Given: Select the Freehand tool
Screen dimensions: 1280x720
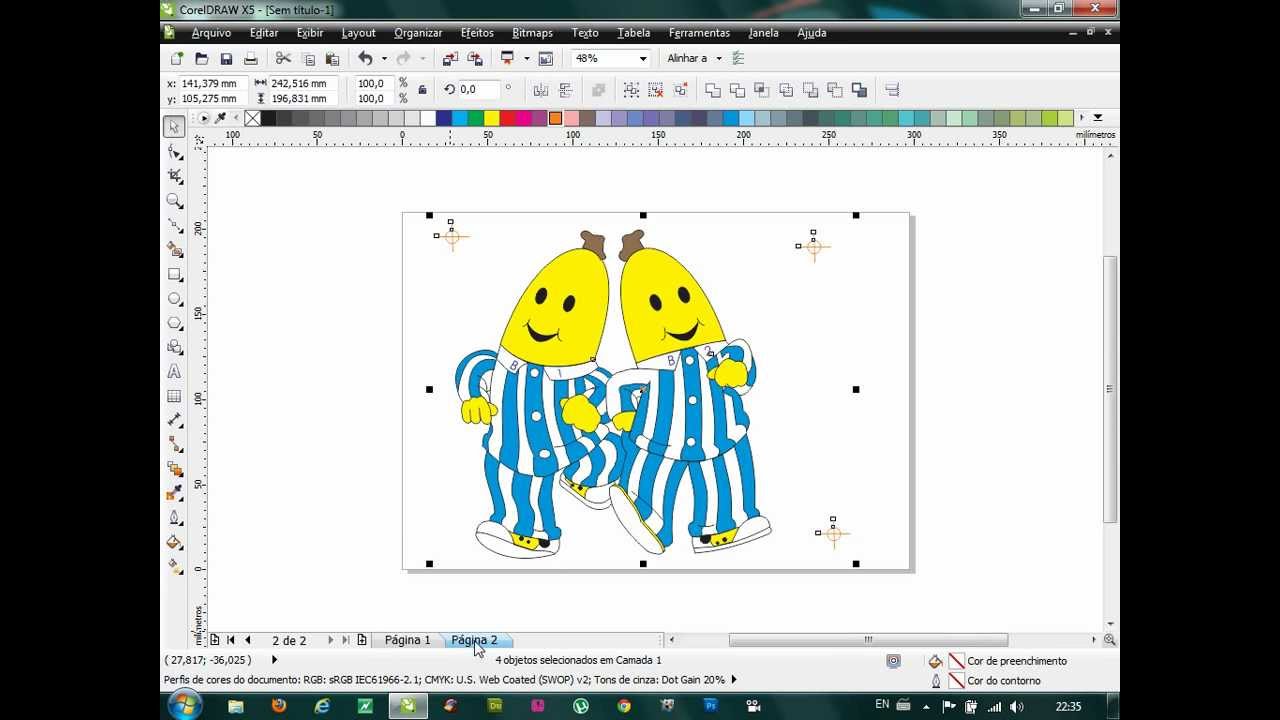Looking at the screenshot, I should point(174,225).
